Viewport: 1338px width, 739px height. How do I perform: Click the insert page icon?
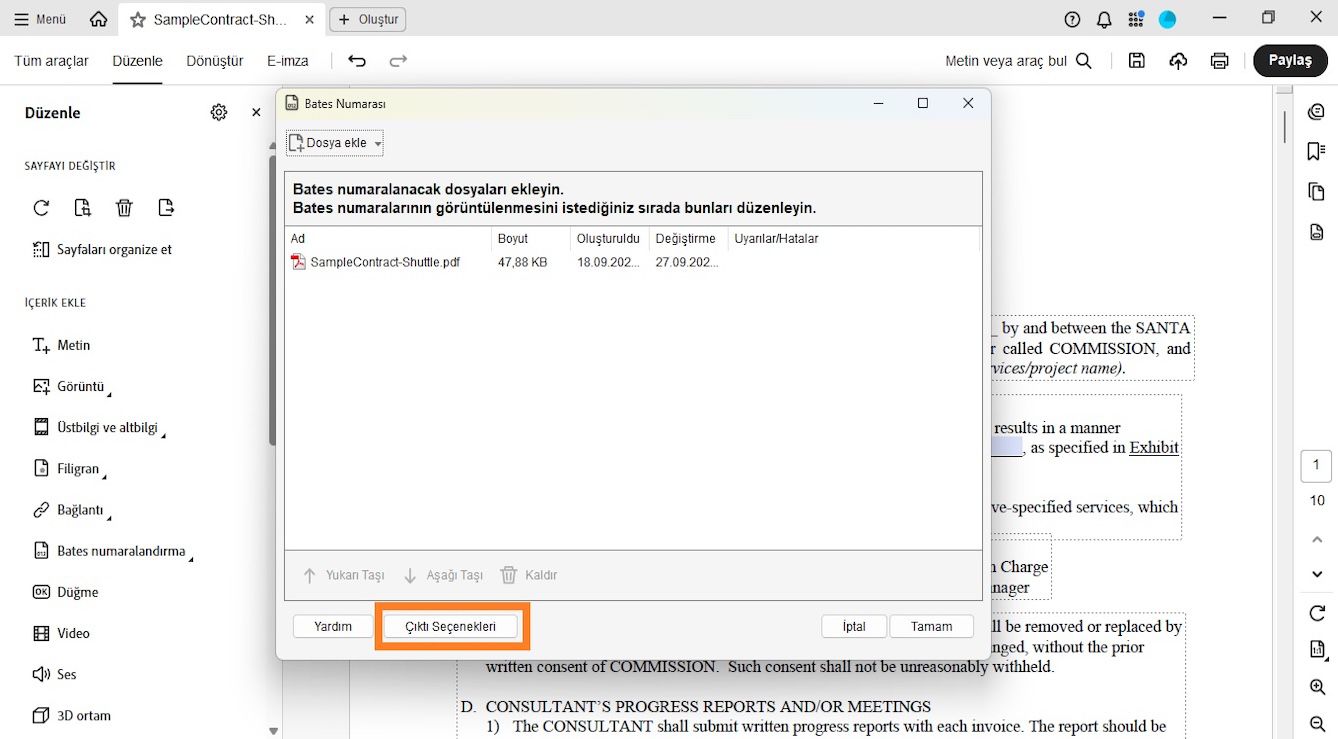[x=83, y=208]
